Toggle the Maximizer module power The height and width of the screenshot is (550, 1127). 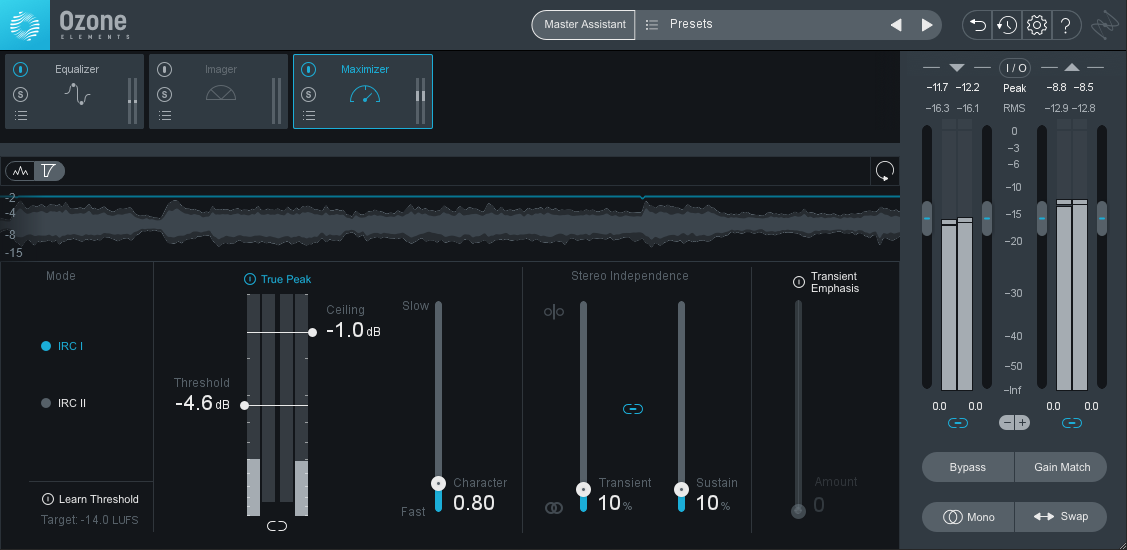tap(308, 70)
